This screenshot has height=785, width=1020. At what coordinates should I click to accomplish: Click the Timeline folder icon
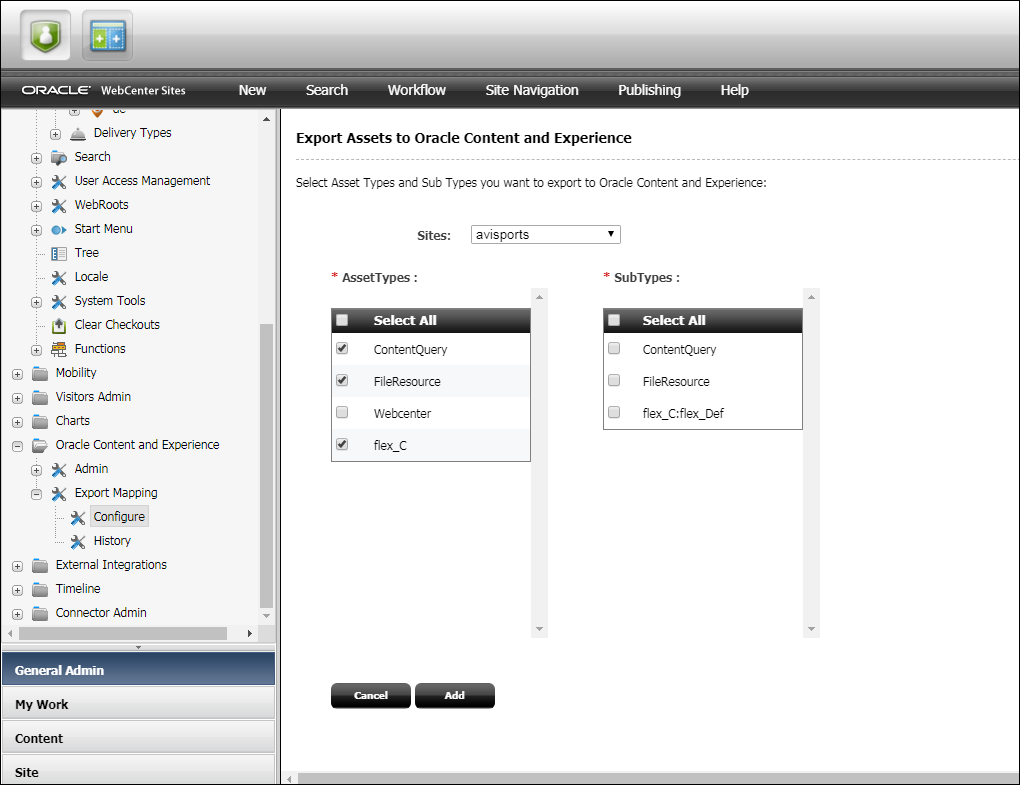40,589
